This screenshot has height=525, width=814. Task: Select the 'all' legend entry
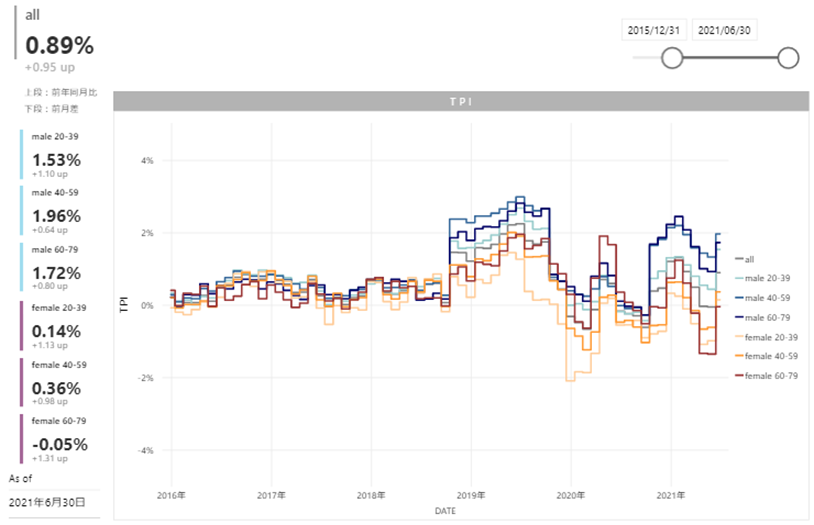[x=749, y=259]
